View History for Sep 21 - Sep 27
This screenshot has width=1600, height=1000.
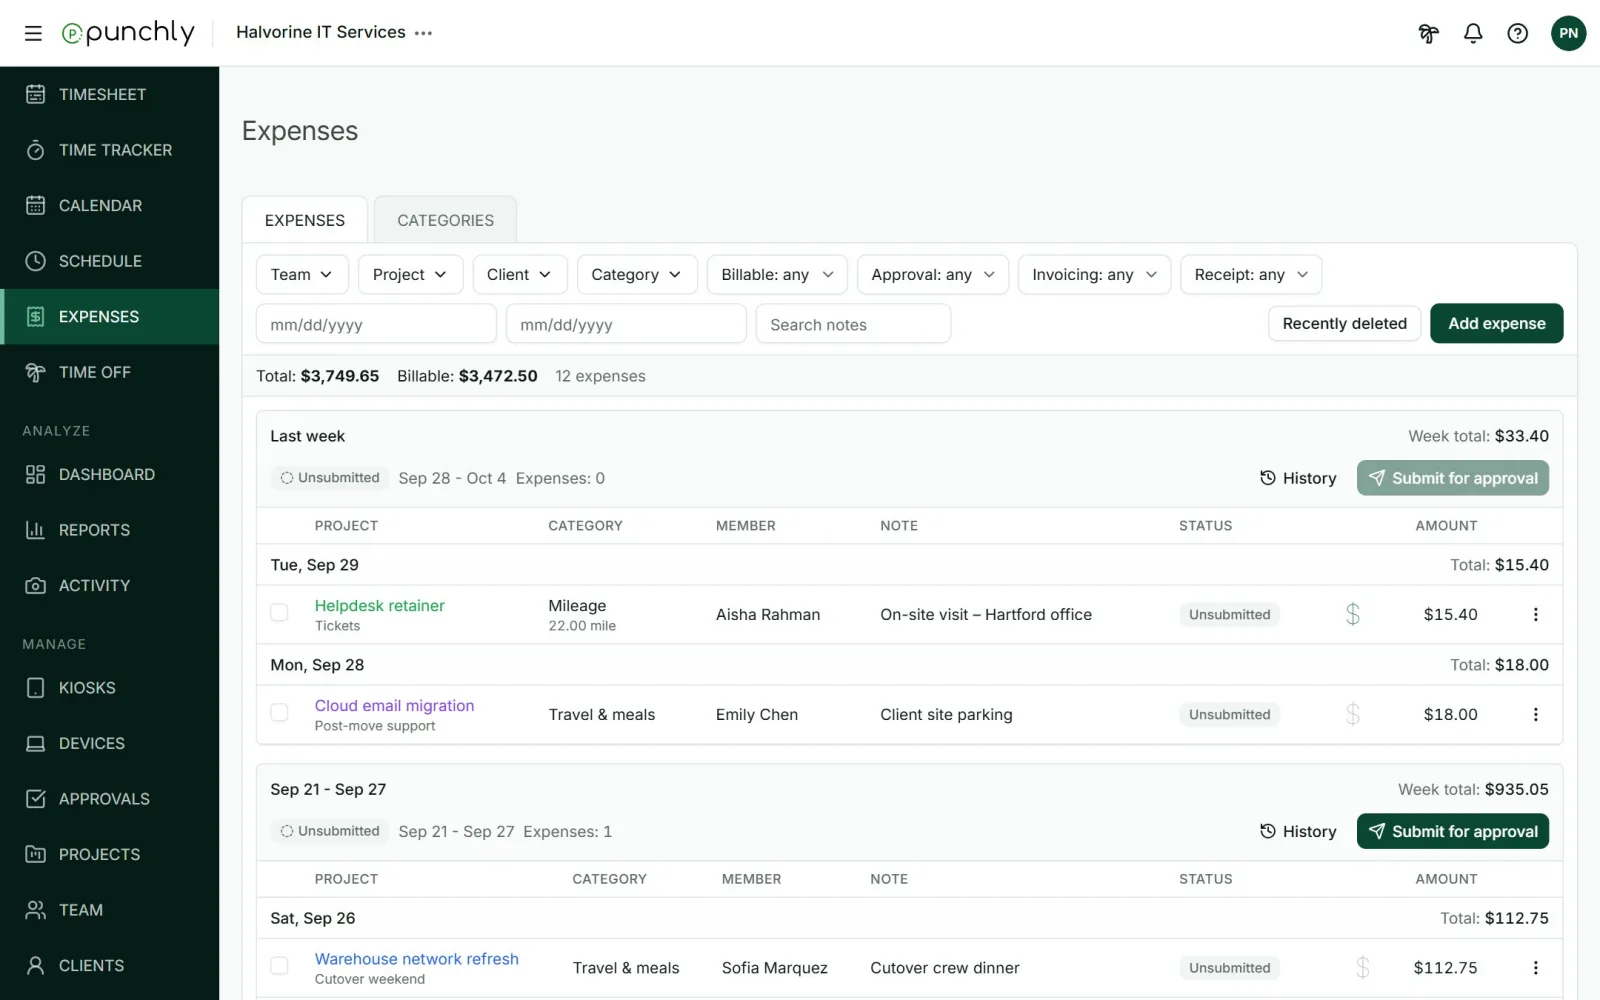(x=1298, y=831)
